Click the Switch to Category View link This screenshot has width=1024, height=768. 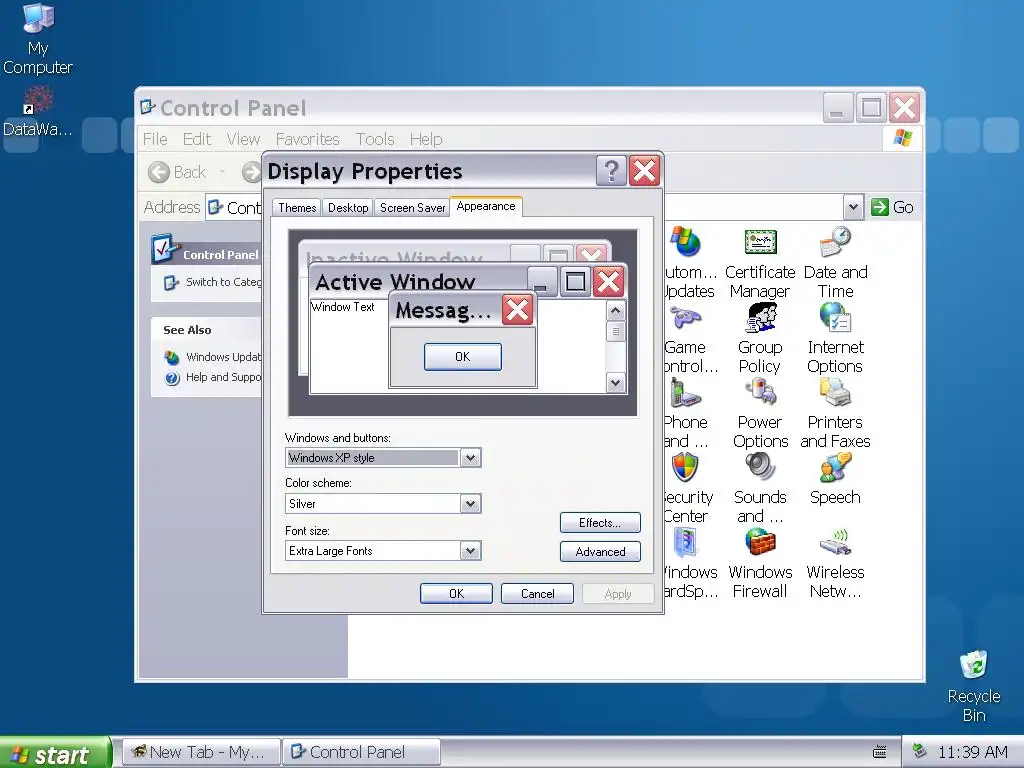(x=214, y=282)
